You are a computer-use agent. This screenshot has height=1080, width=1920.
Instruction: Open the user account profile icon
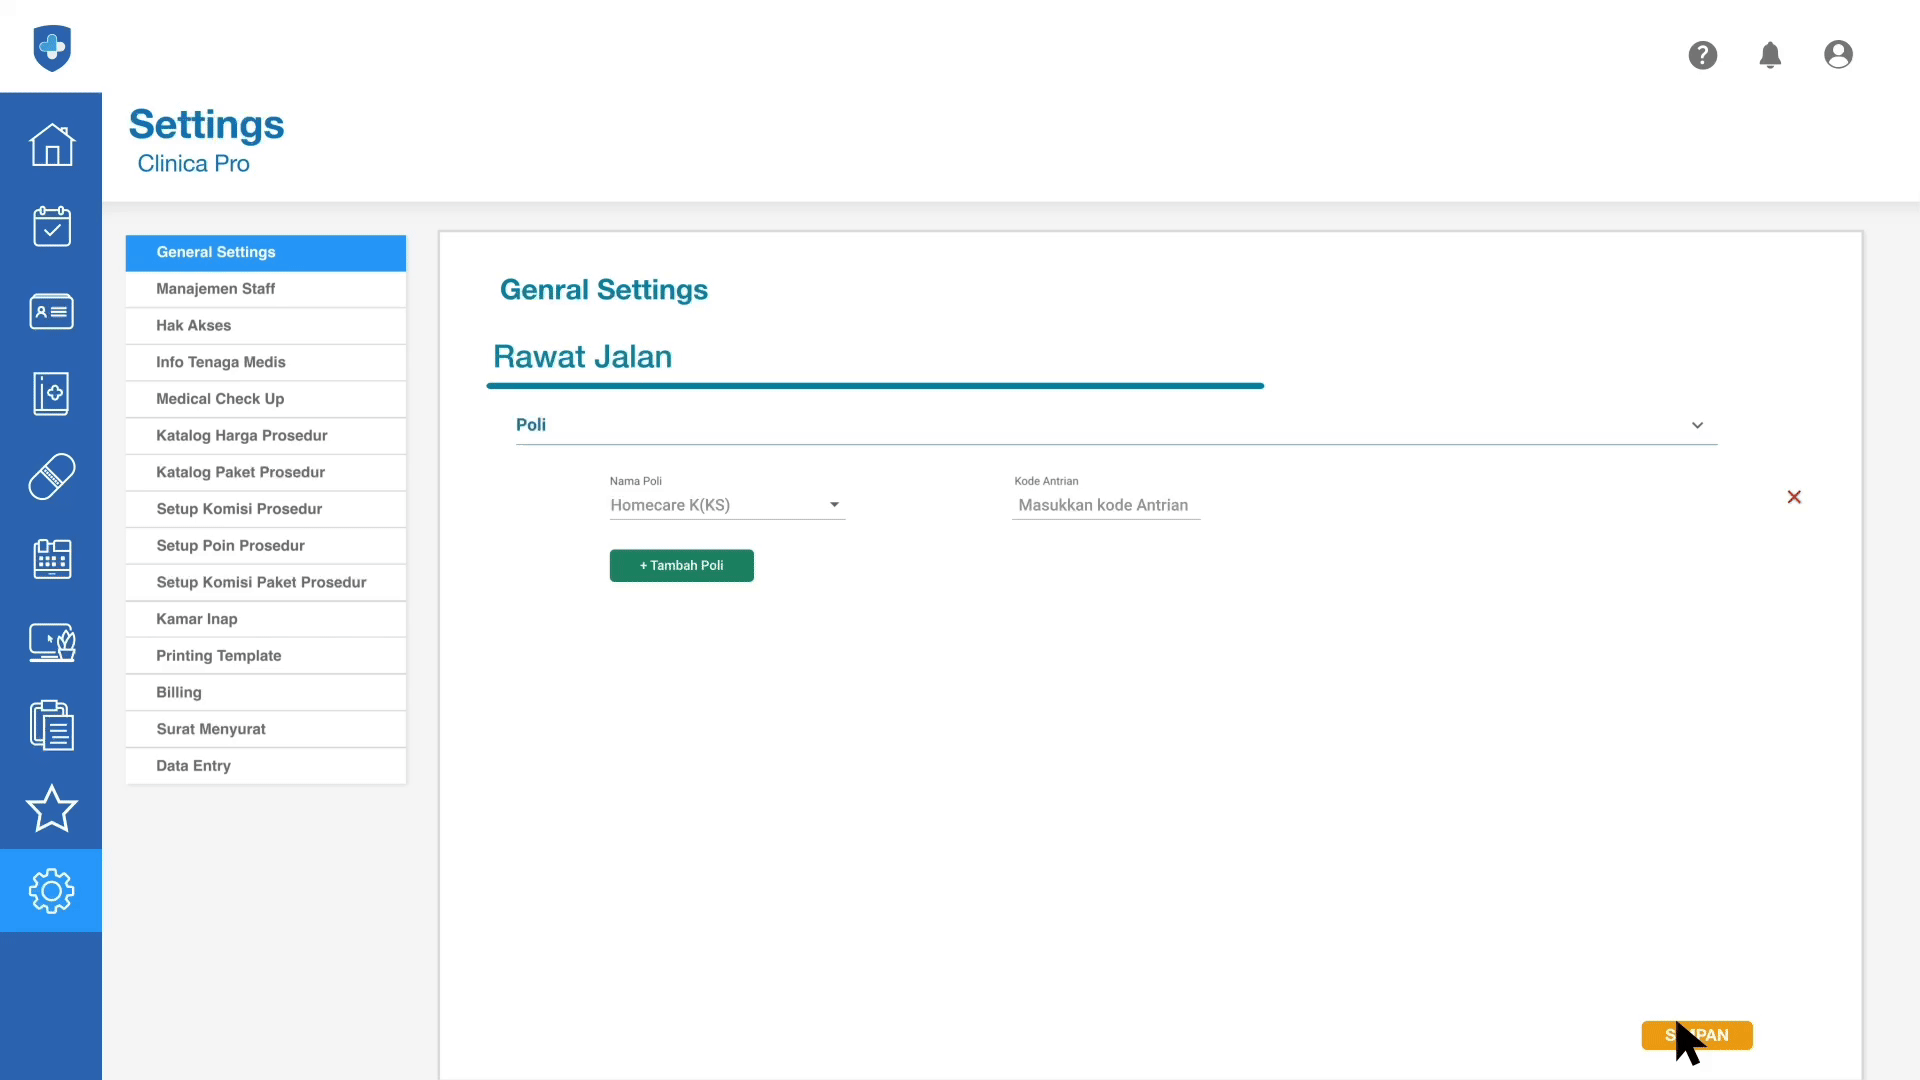coord(1838,55)
